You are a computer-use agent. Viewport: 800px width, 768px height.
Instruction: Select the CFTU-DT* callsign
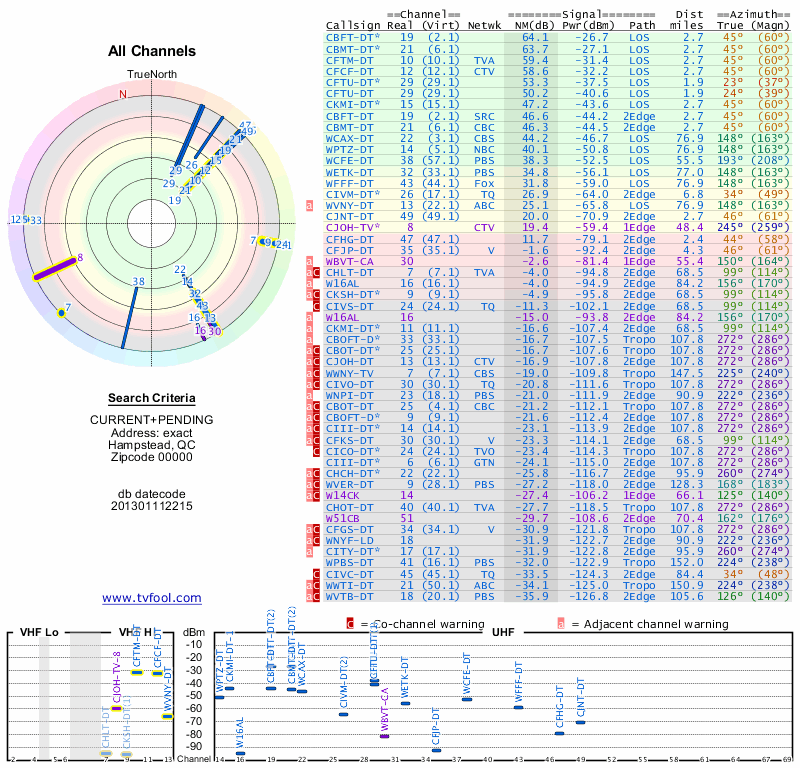(x=353, y=82)
